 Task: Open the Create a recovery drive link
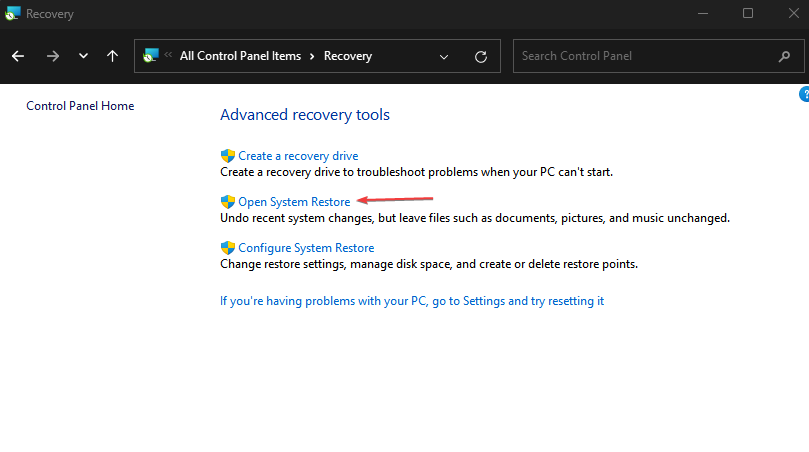coord(298,156)
